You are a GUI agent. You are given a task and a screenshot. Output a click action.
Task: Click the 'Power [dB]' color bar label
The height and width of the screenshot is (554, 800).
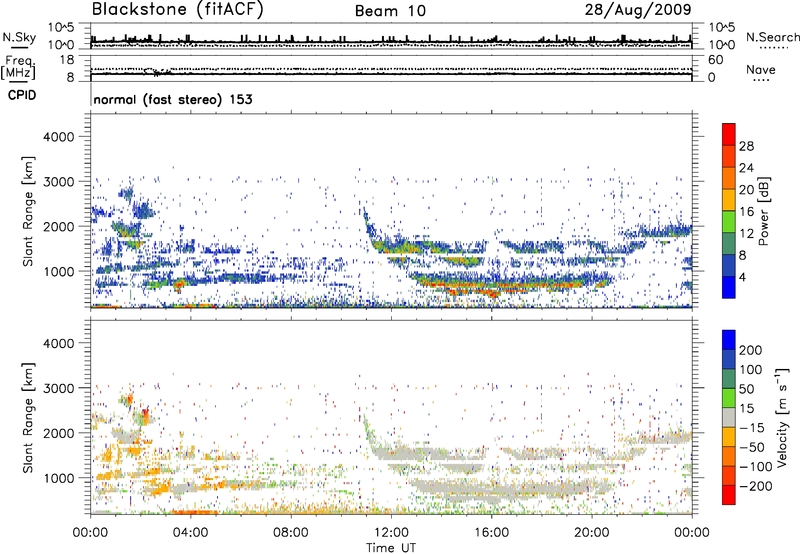(763, 211)
